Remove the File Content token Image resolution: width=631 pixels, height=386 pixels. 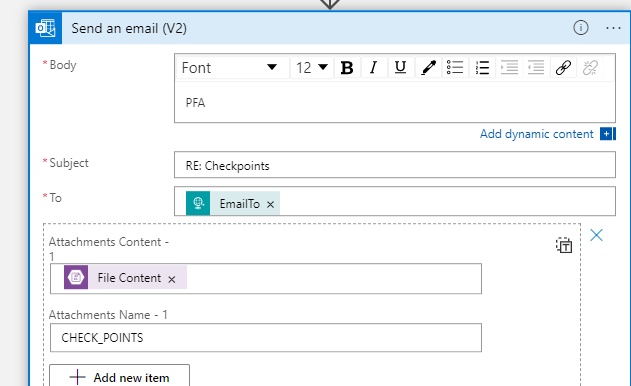point(172,279)
